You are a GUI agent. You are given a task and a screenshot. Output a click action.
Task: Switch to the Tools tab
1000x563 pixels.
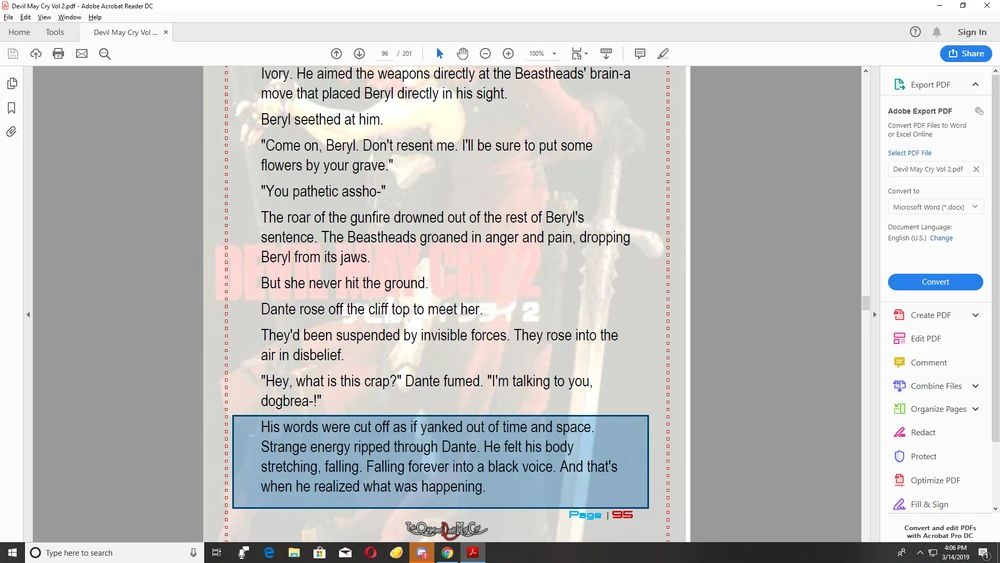tap(55, 32)
